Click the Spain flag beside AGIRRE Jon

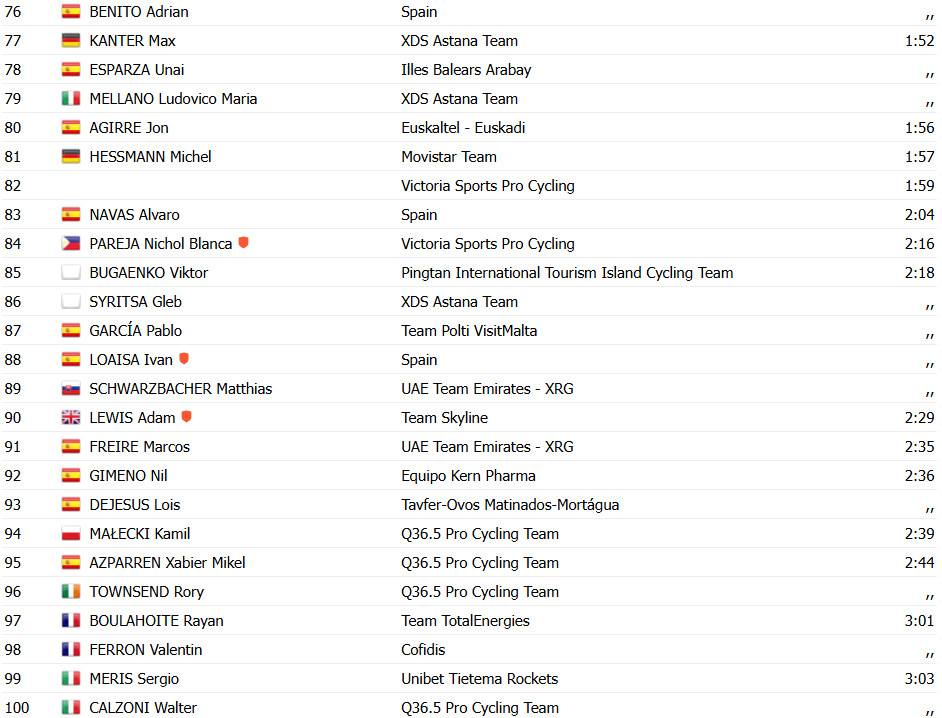pyautogui.click(x=71, y=127)
